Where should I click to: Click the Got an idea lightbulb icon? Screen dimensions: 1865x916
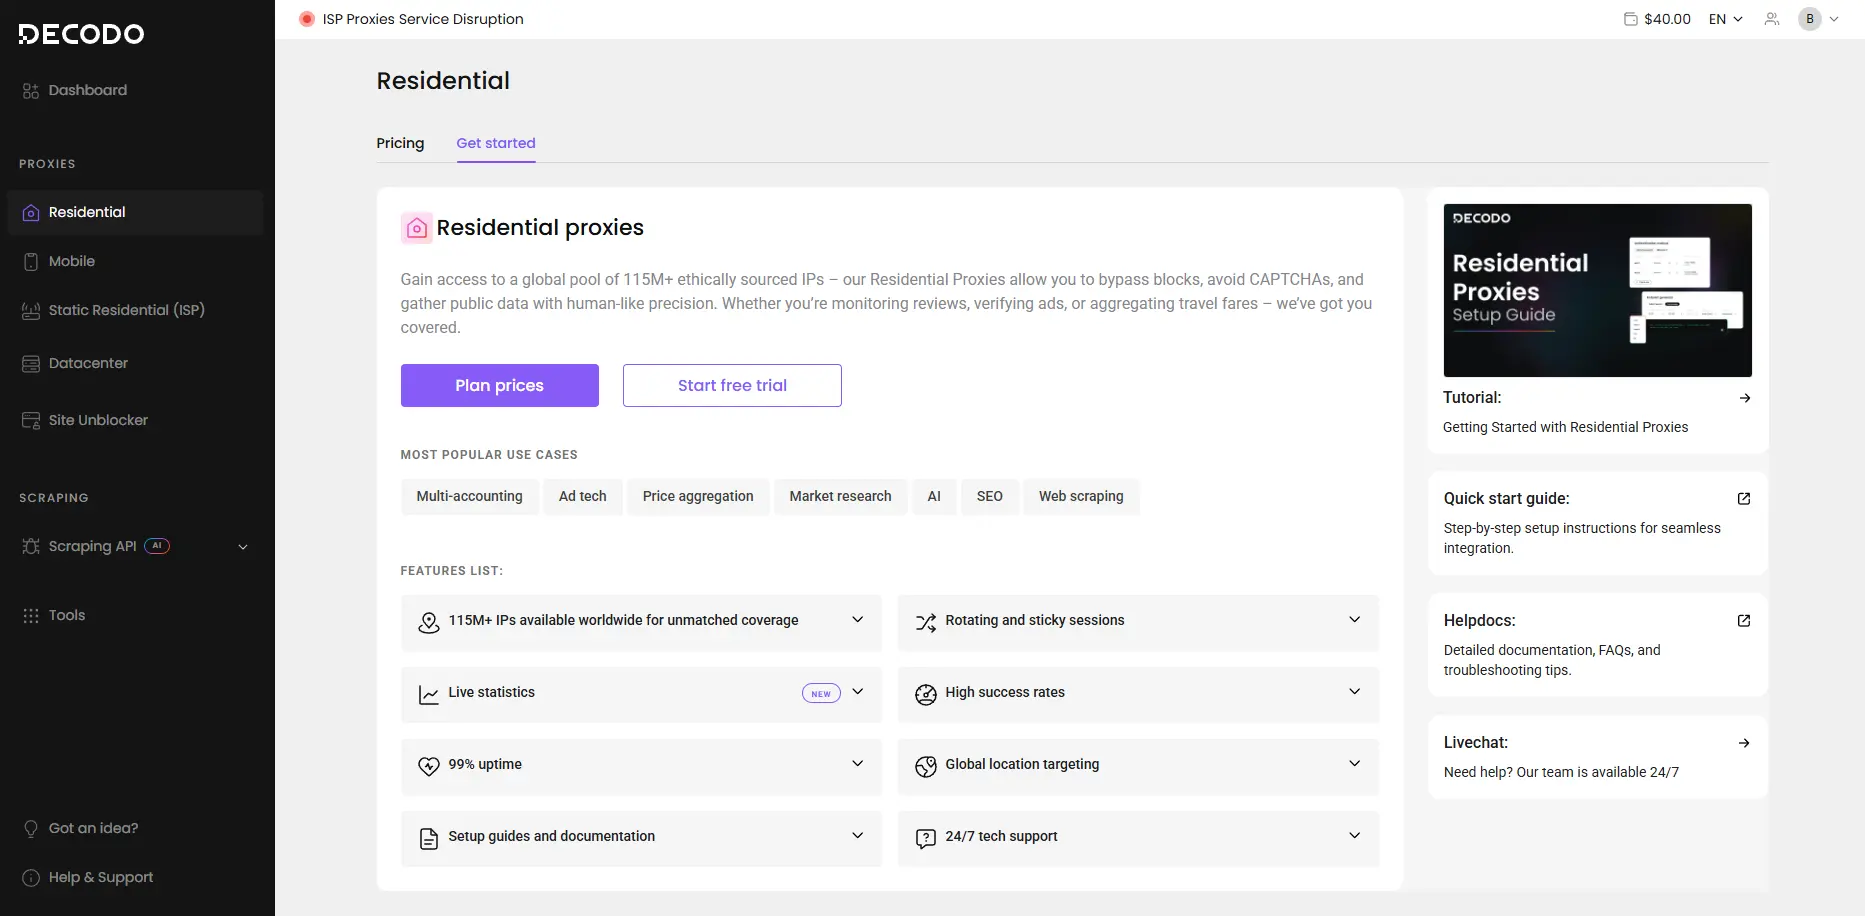tap(31, 829)
